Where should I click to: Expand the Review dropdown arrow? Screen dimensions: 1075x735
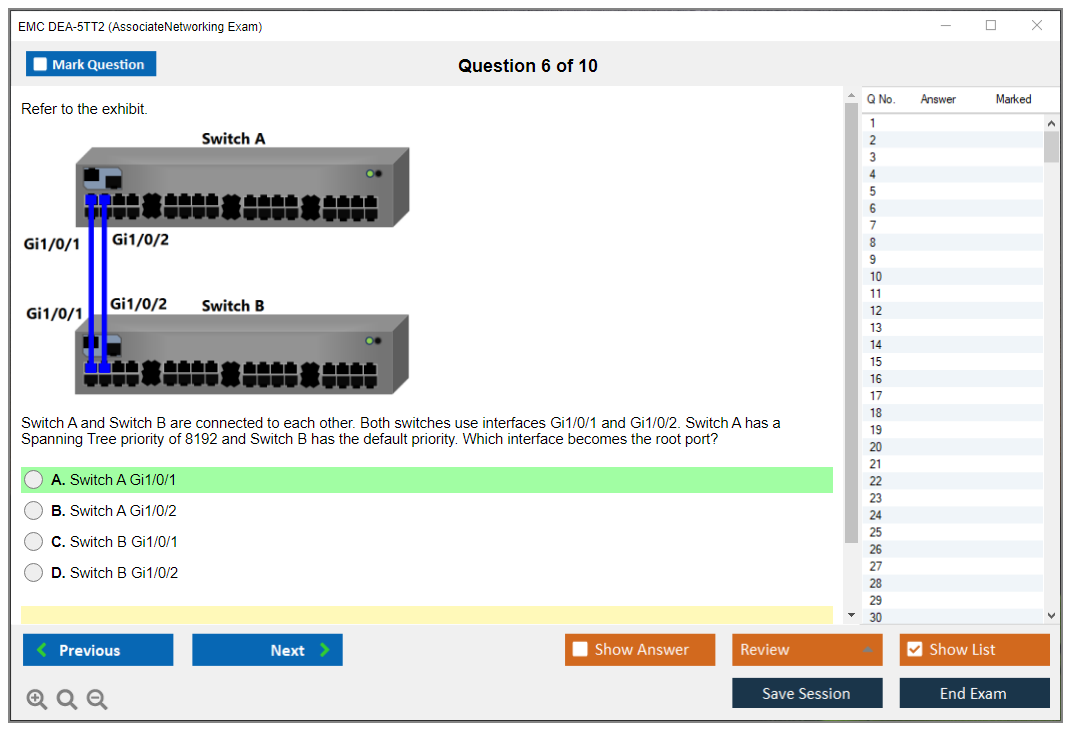(866, 650)
